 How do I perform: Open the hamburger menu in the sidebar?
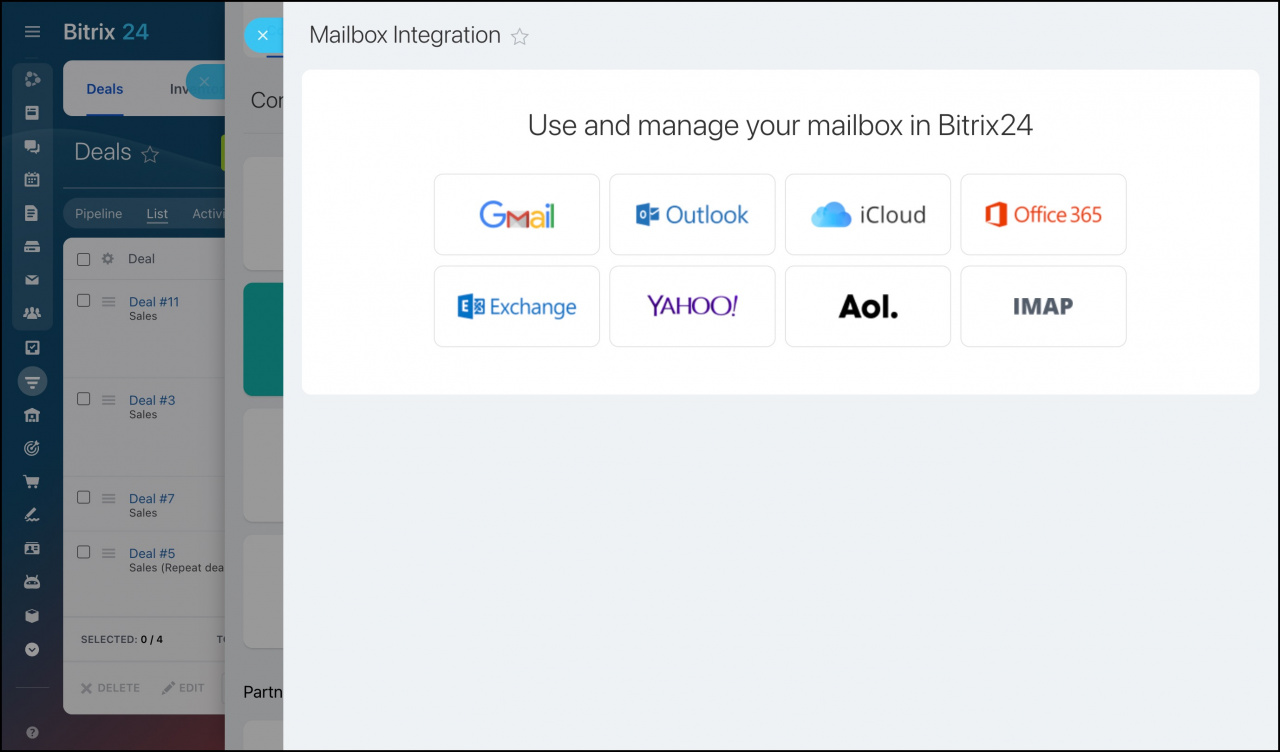[x=32, y=32]
